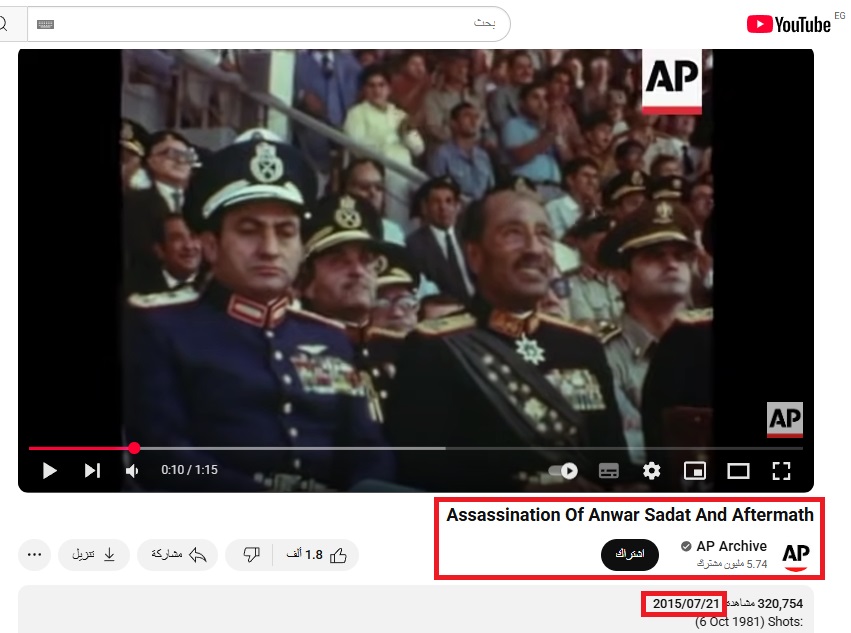Screen dimensions: 851x633
Task: Toggle the autoplay switch
Action: (563, 471)
